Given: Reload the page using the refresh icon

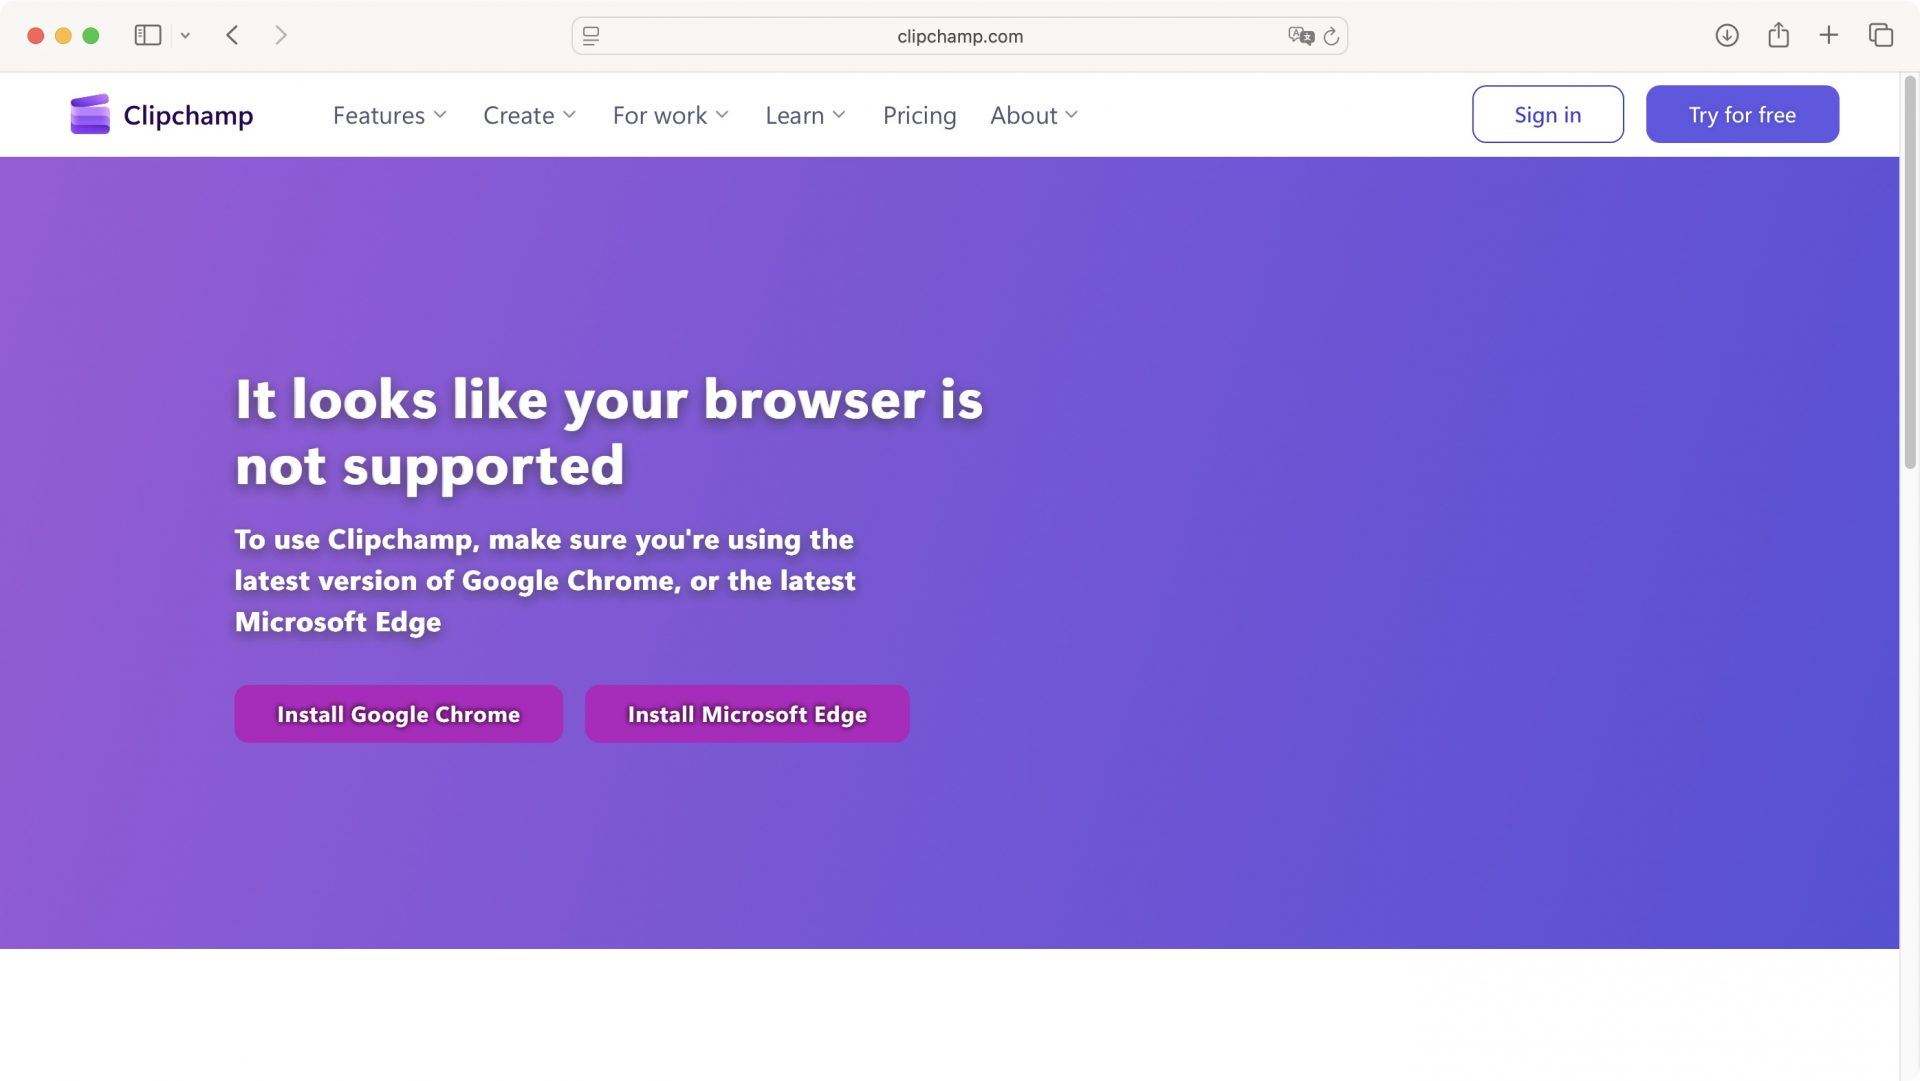Looking at the screenshot, I should coord(1331,36).
